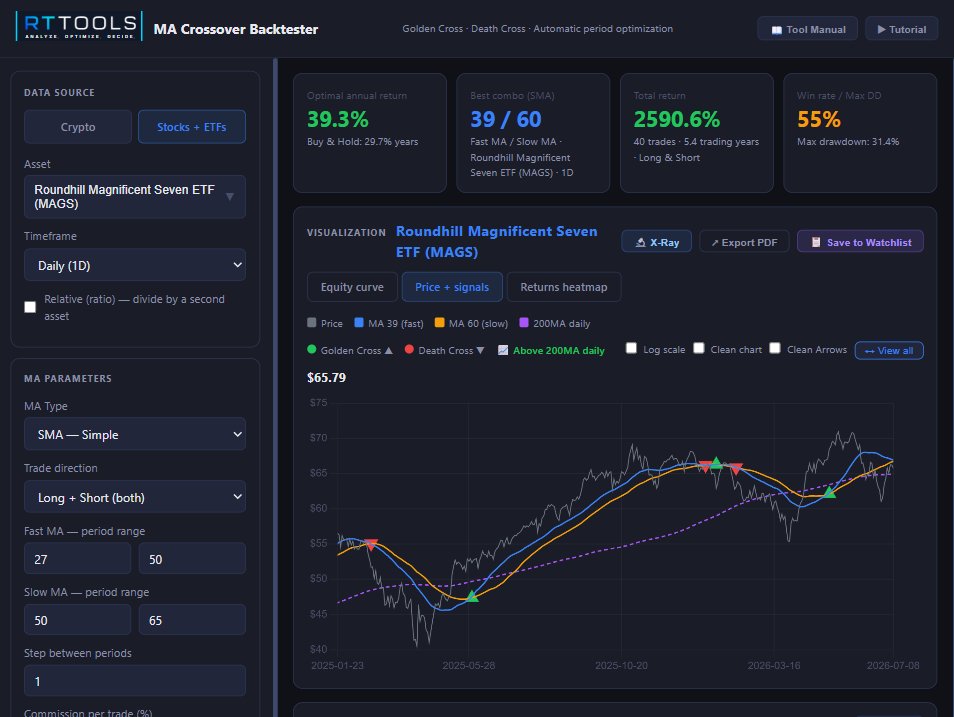
Task: Switch to the Equity curve tab
Action: click(x=352, y=287)
